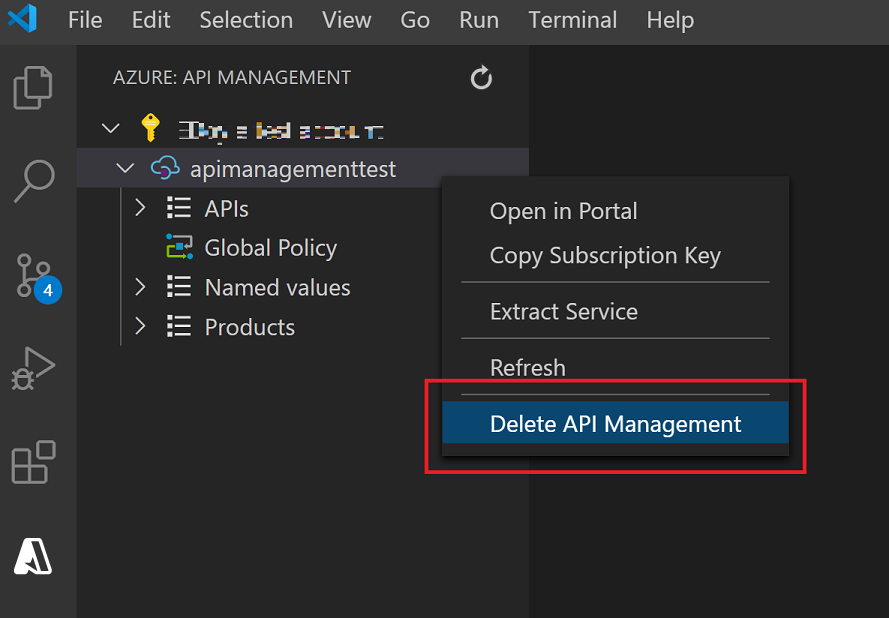Viewport: 889px width, 618px height.
Task: Click the VS Code logo icon
Action: (22, 20)
